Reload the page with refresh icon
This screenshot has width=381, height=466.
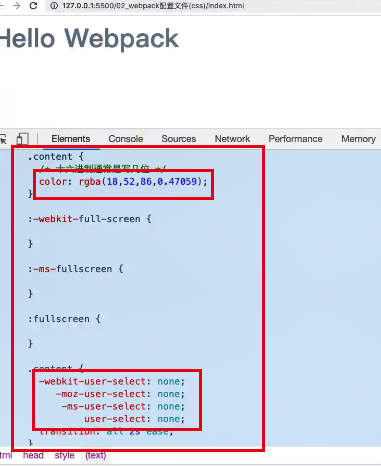33,6
